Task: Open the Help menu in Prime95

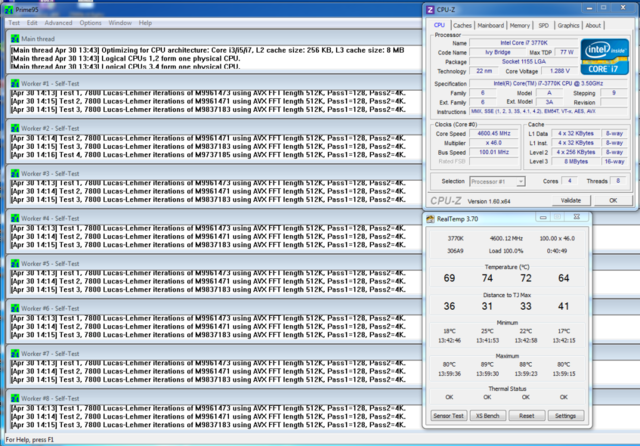Action: tap(145, 23)
